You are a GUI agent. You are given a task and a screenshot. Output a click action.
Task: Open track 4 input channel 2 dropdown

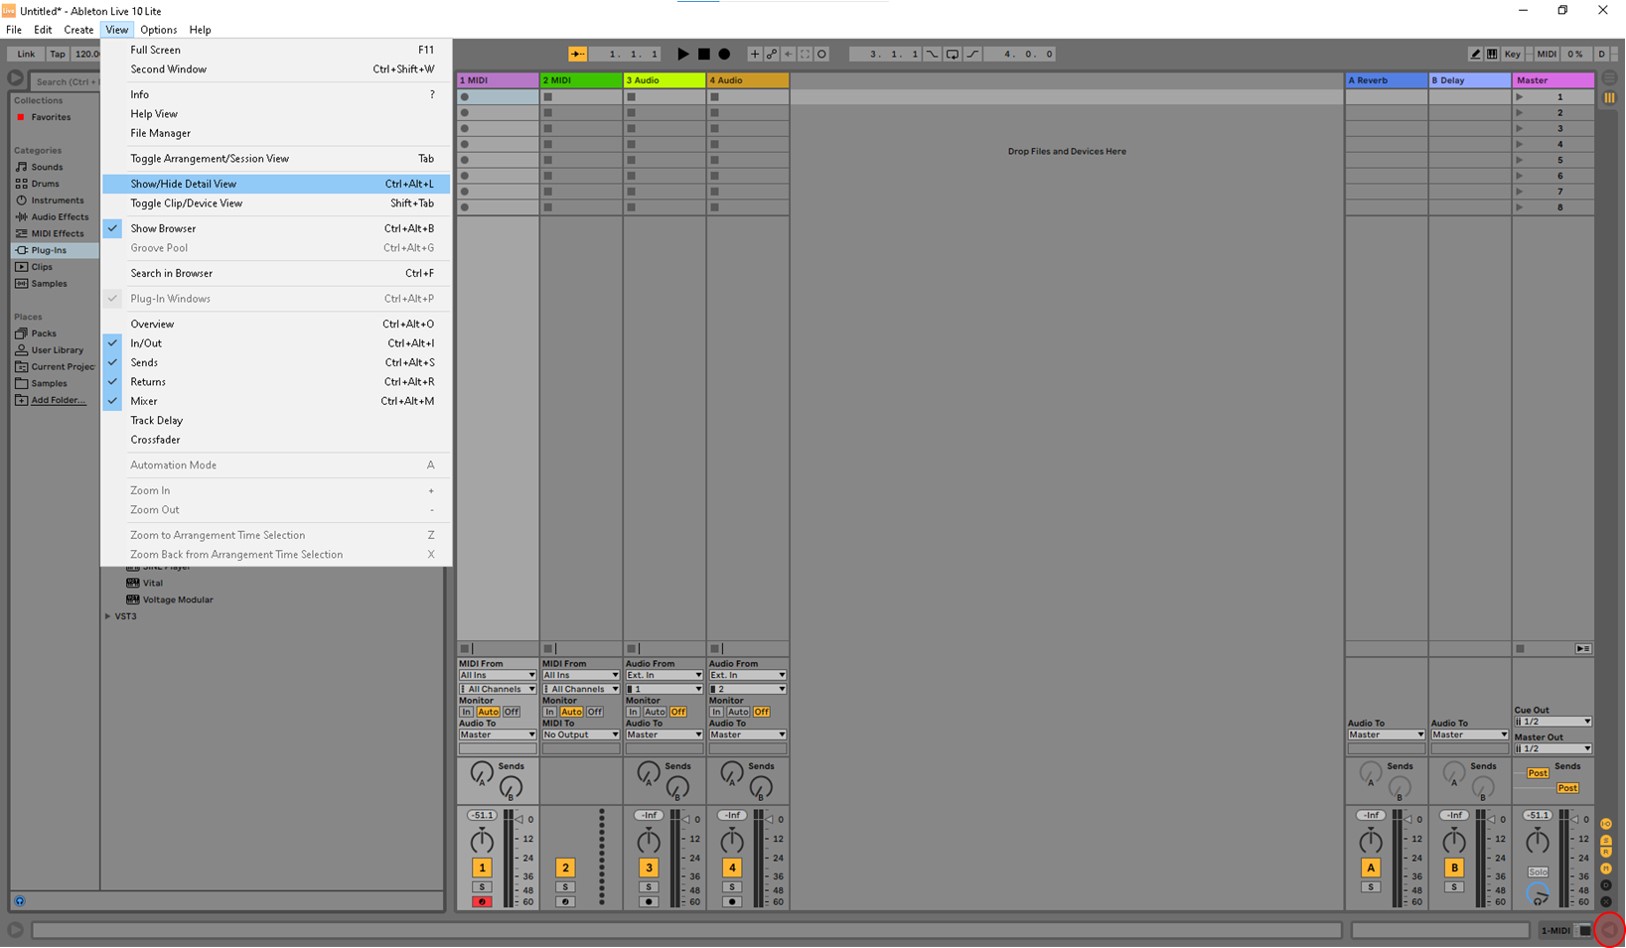pyautogui.click(x=748, y=689)
